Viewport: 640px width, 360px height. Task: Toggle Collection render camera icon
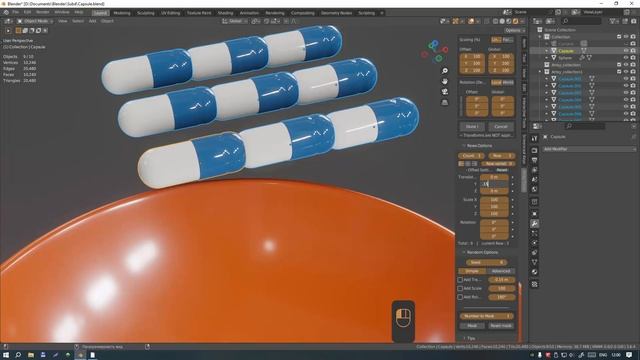tap(633, 37)
